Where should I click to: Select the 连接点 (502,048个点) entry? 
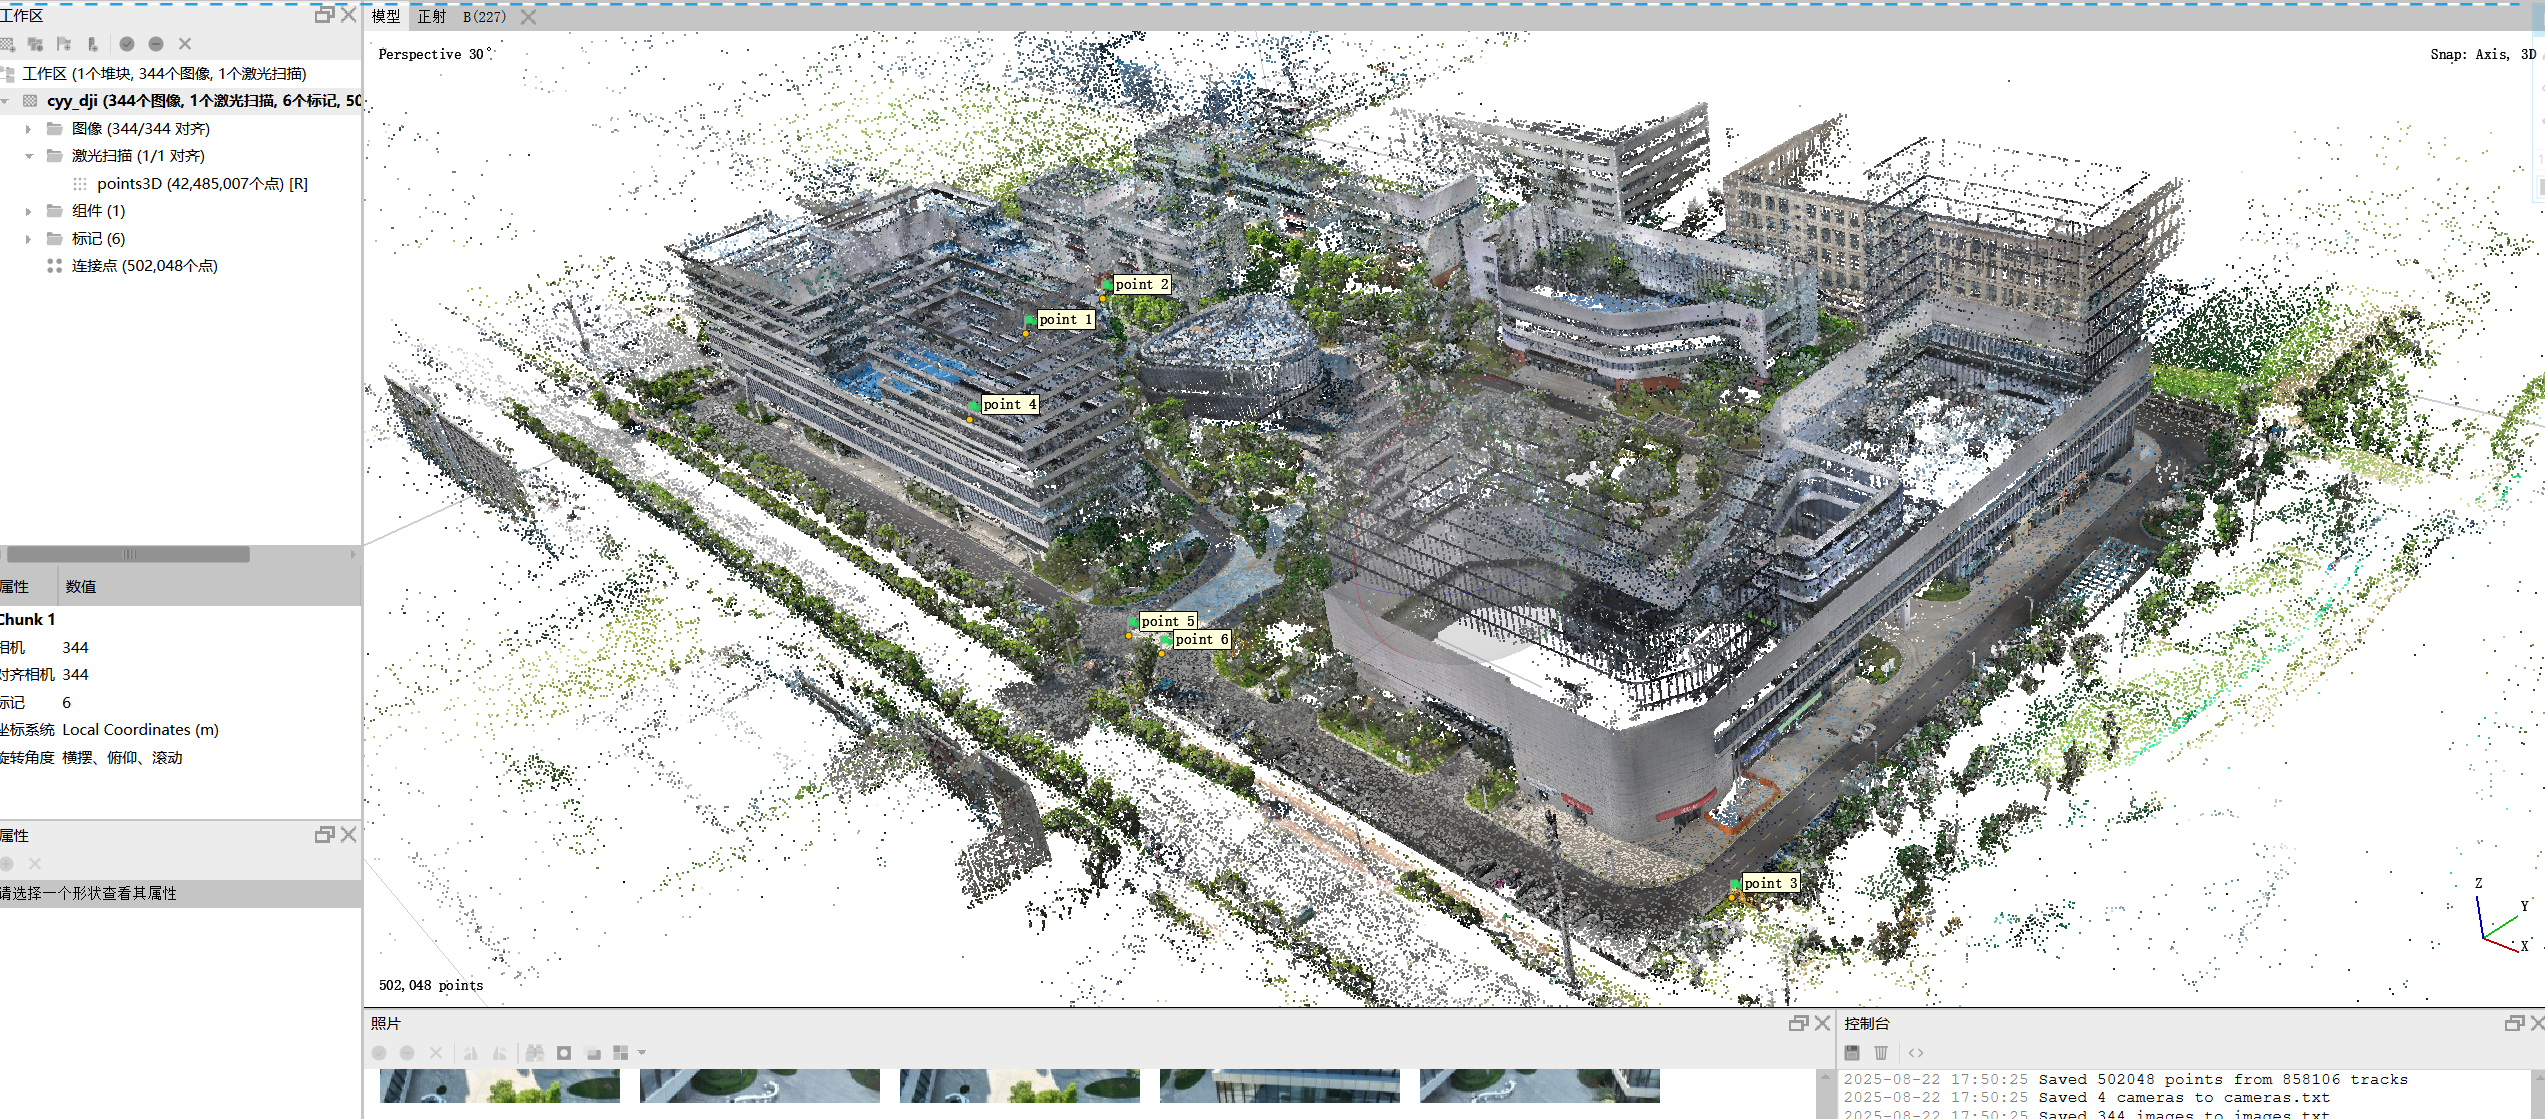point(144,266)
